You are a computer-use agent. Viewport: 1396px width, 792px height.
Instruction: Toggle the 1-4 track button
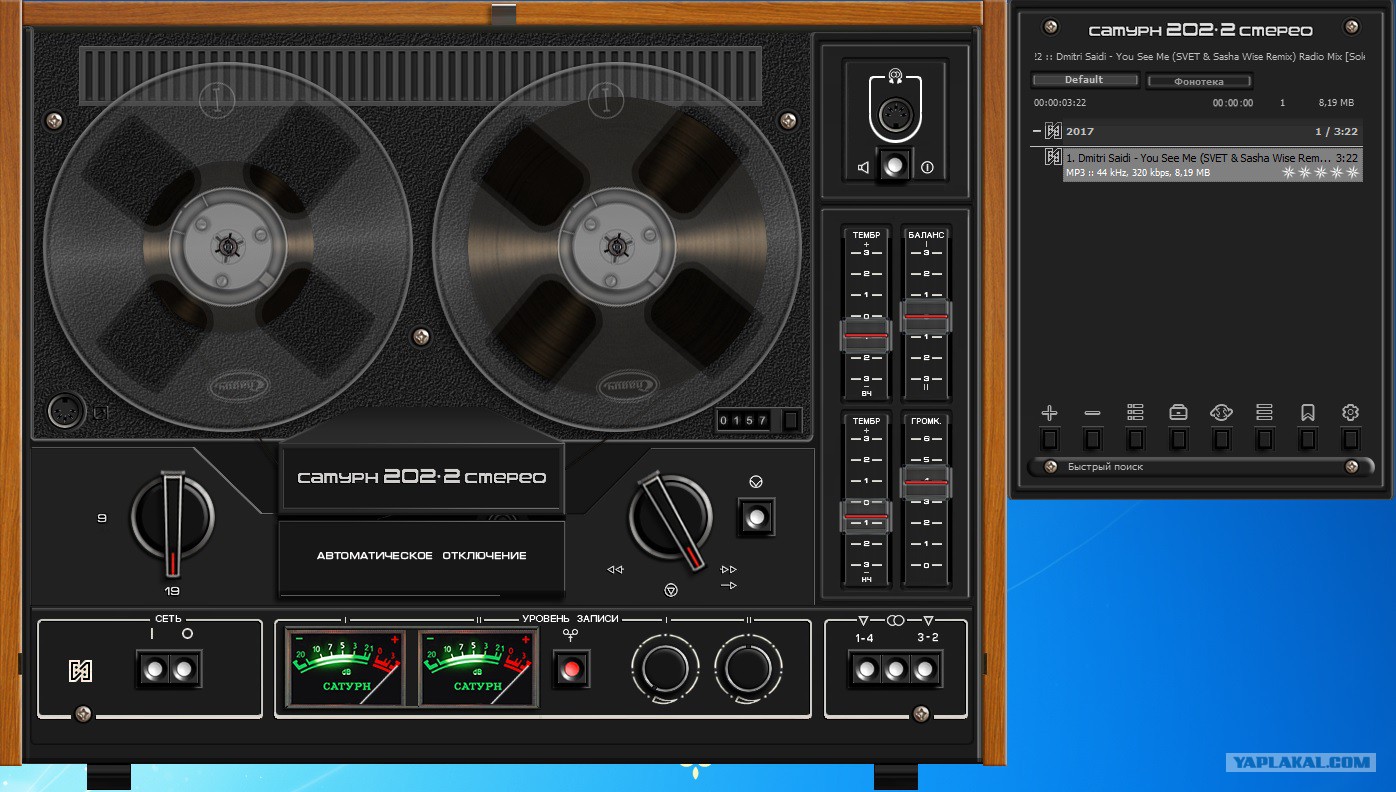[866, 669]
